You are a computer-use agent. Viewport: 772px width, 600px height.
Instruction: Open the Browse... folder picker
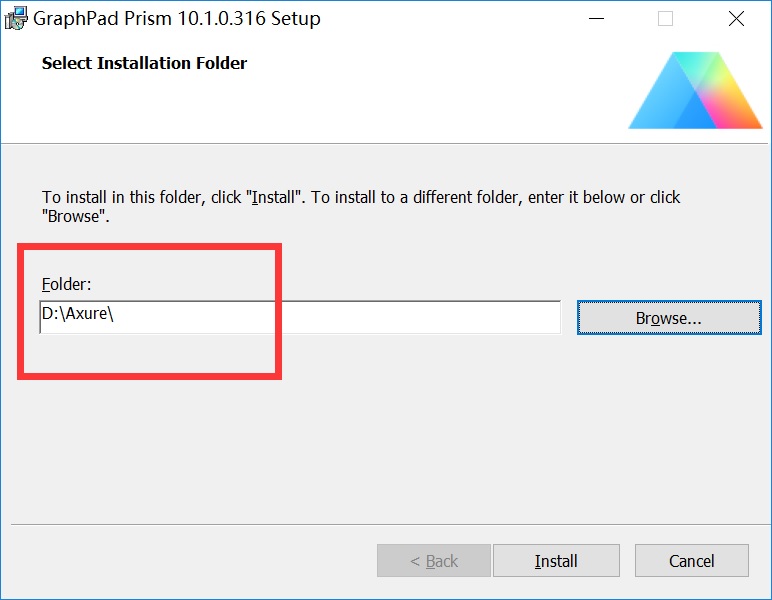[x=669, y=317]
